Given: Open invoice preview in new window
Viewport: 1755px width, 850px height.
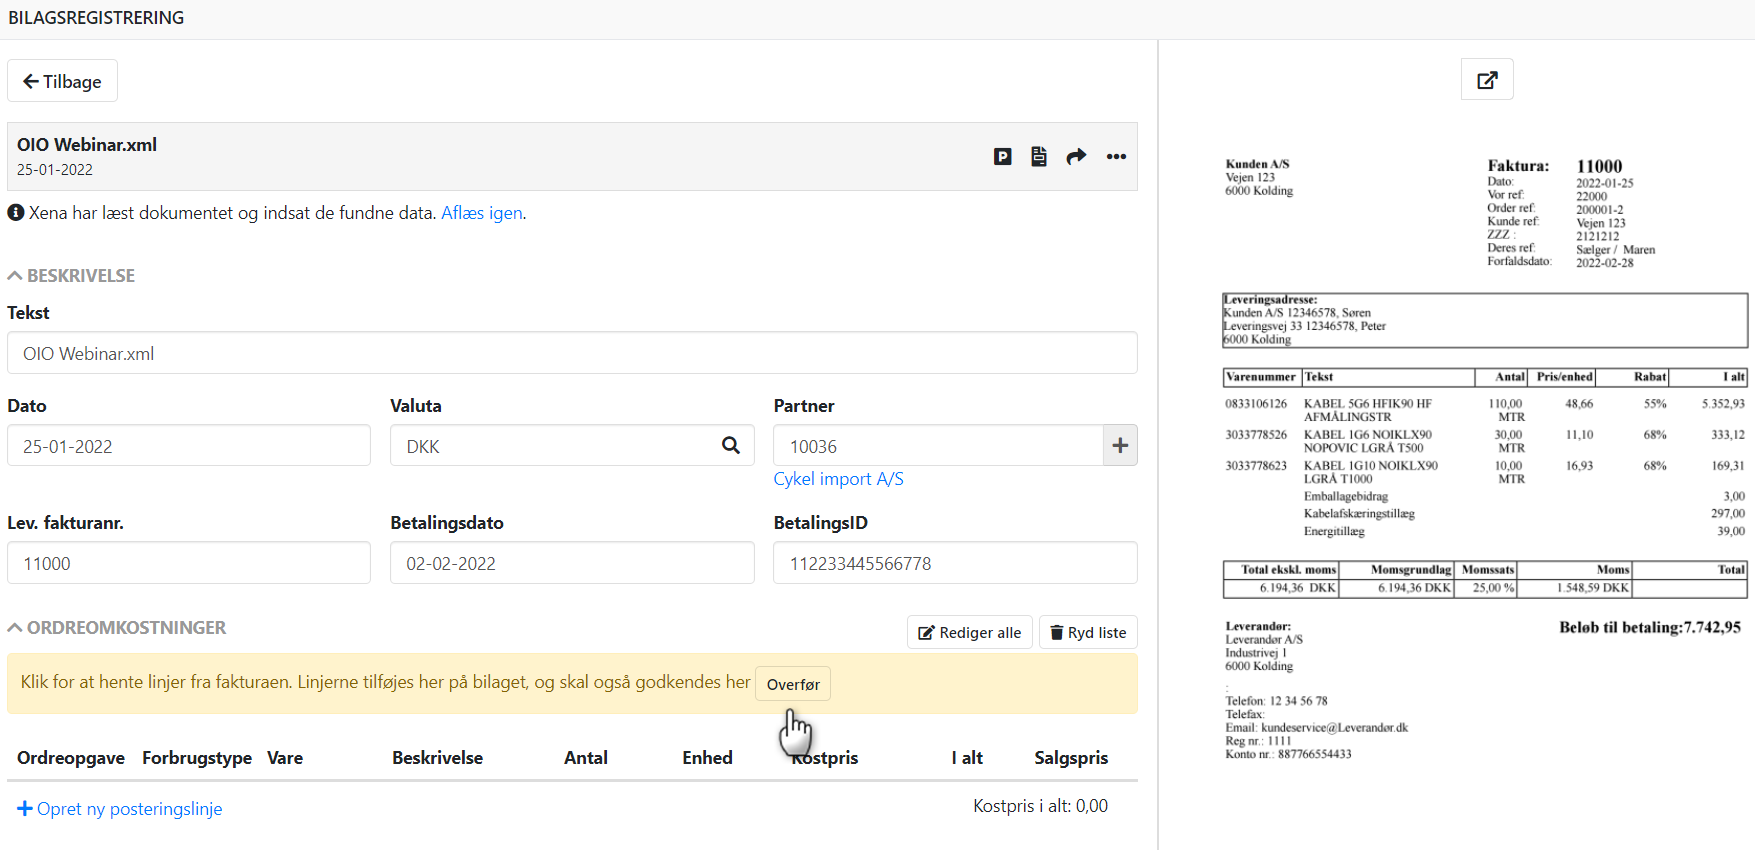Looking at the screenshot, I should (x=1487, y=80).
